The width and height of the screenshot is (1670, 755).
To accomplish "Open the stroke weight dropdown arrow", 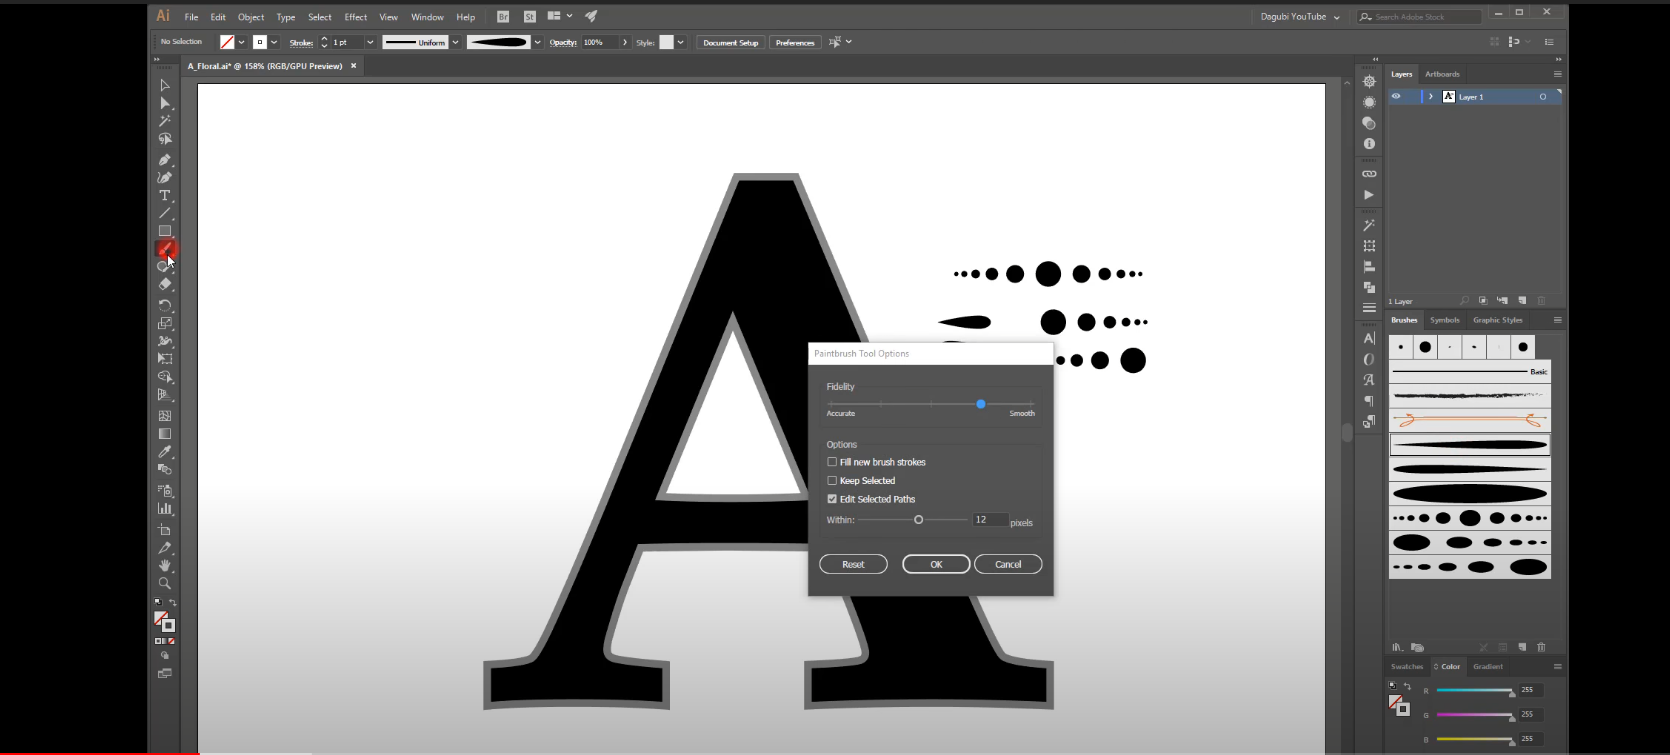I will [x=370, y=42].
